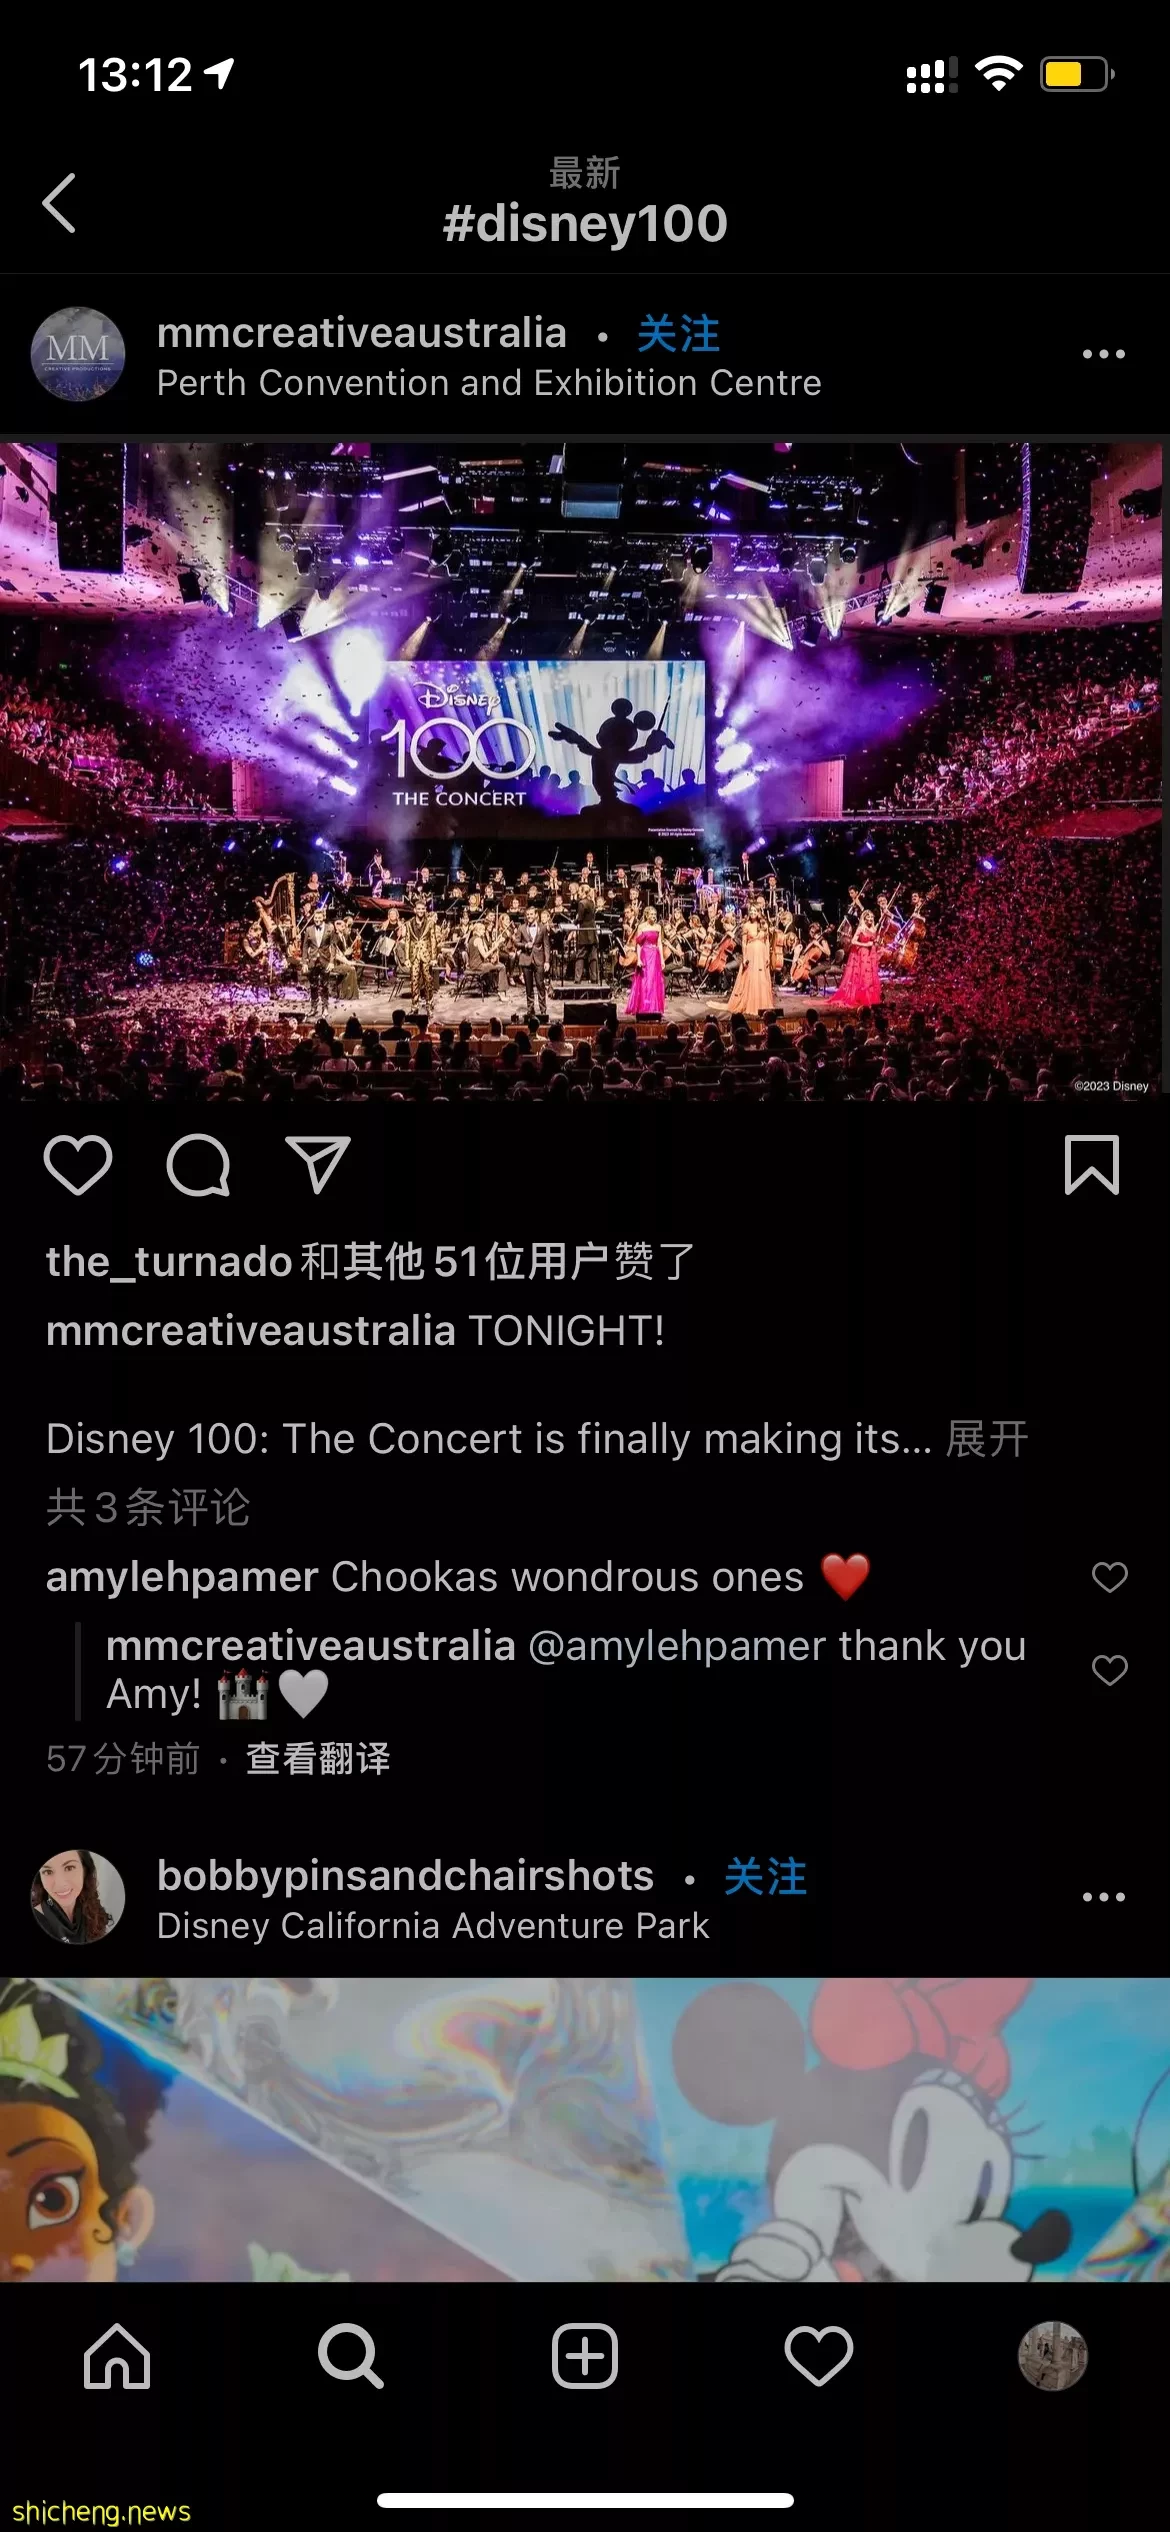The height and width of the screenshot is (2532, 1170).
Task: Open comments with the speech bubble icon
Action: [198, 1165]
